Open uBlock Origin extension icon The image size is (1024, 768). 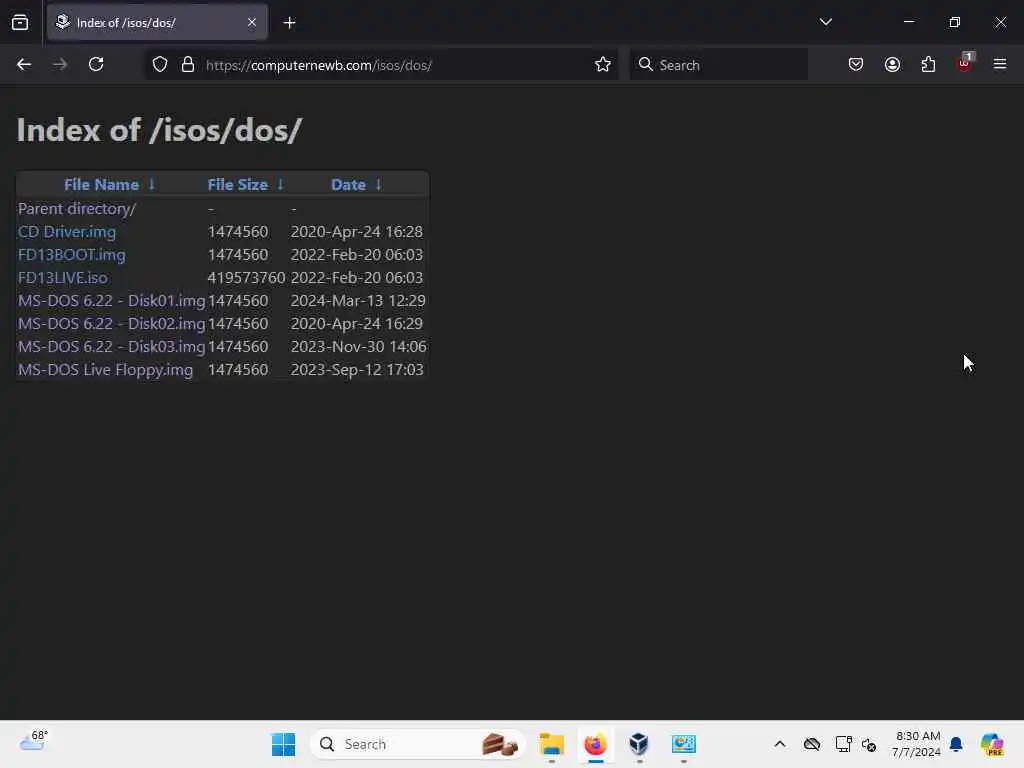[965, 63]
